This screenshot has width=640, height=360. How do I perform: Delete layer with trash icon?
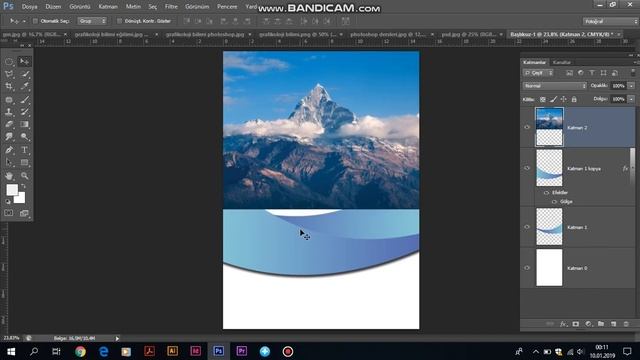click(626, 324)
